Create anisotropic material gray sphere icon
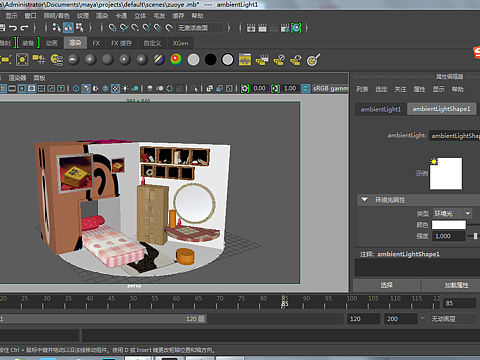 pyautogui.click(x=73, y=60)
